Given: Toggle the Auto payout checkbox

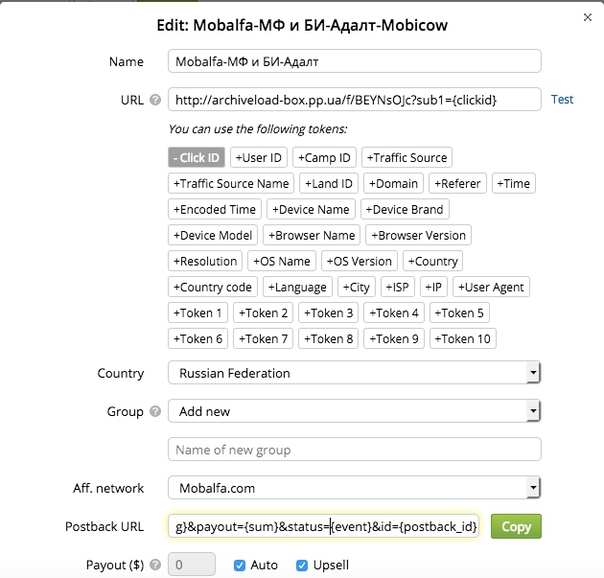Looking at the screenshot, I should click(239, 565).
